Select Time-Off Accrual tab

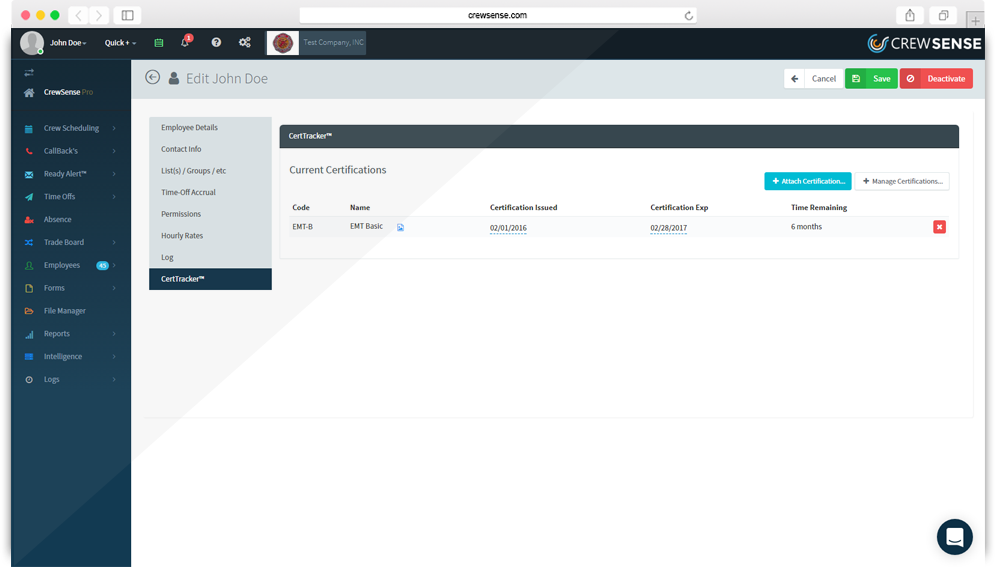pyautogui.click(x=210, y=192)
